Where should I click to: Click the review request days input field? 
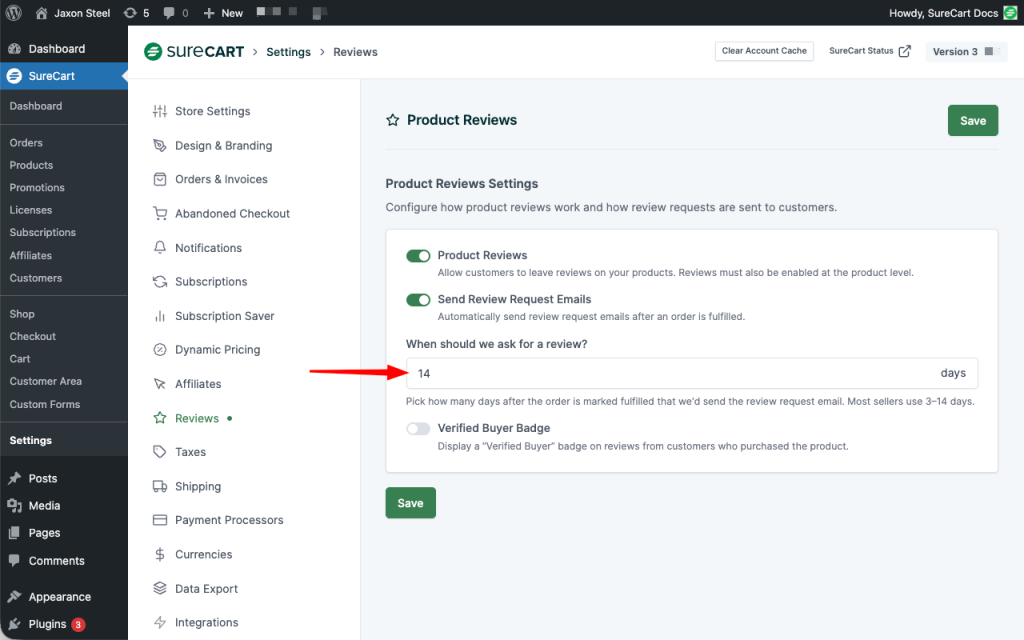(x=670, y=373)
